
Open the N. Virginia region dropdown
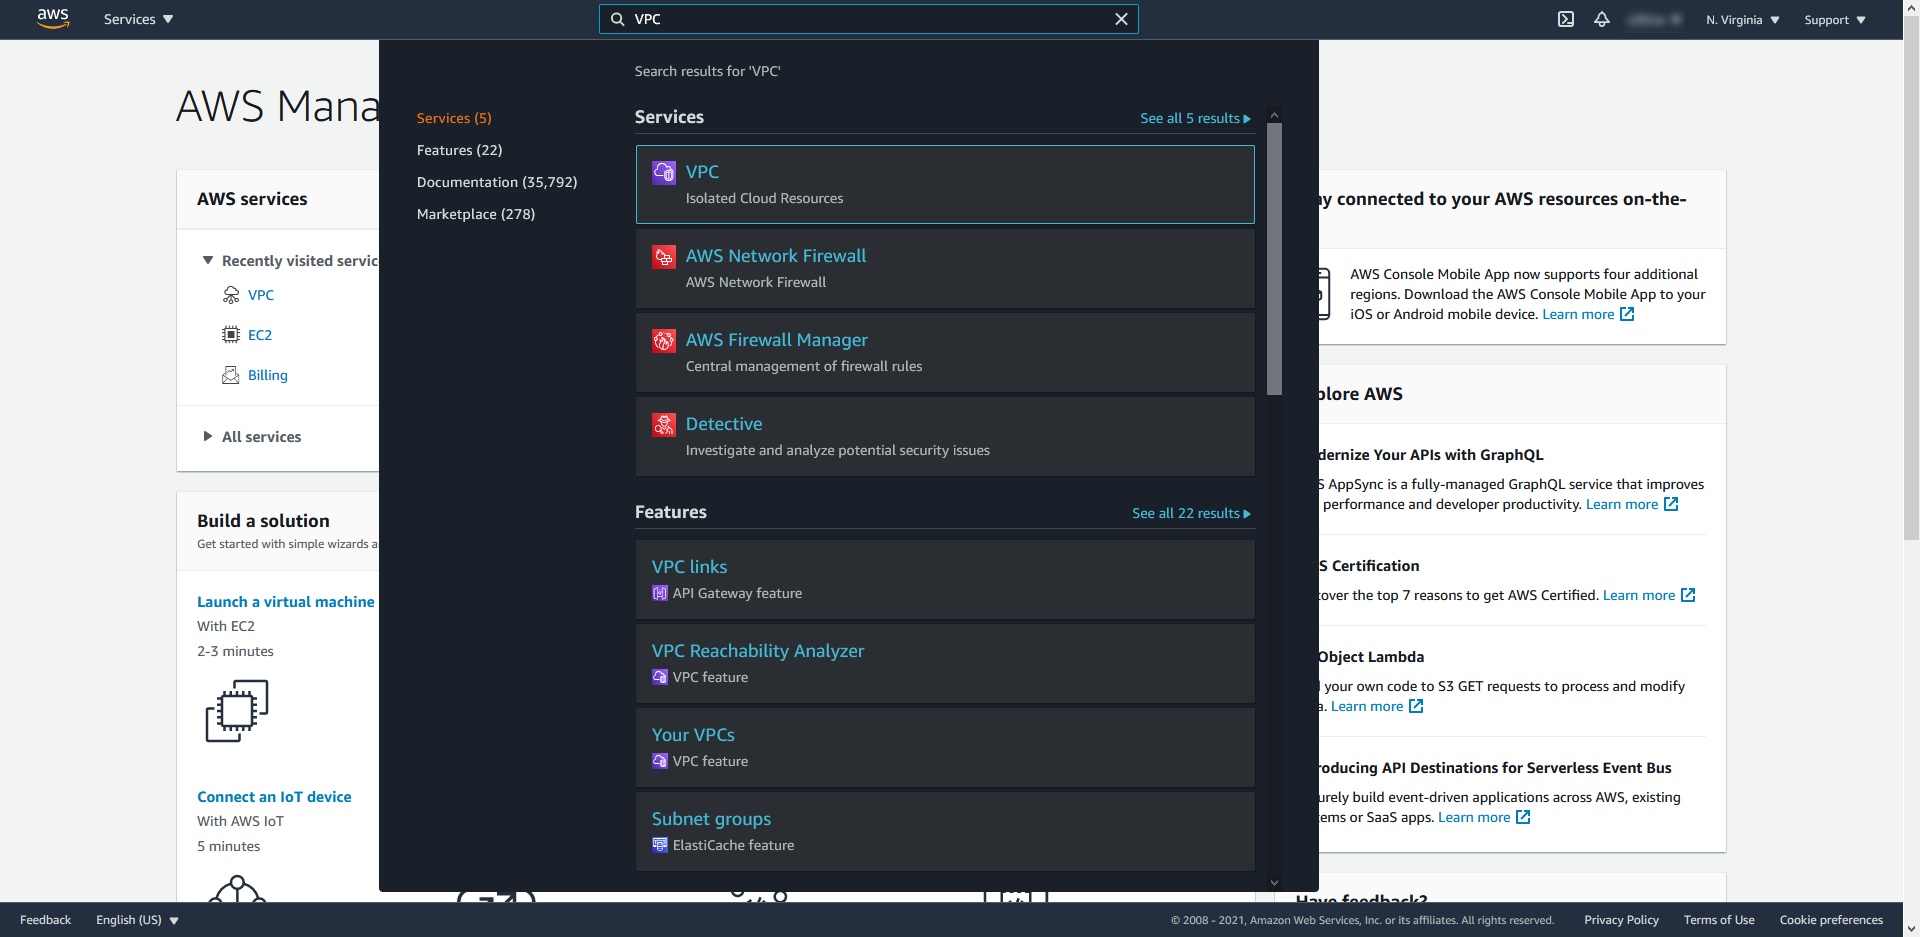tap(1743, 20)
